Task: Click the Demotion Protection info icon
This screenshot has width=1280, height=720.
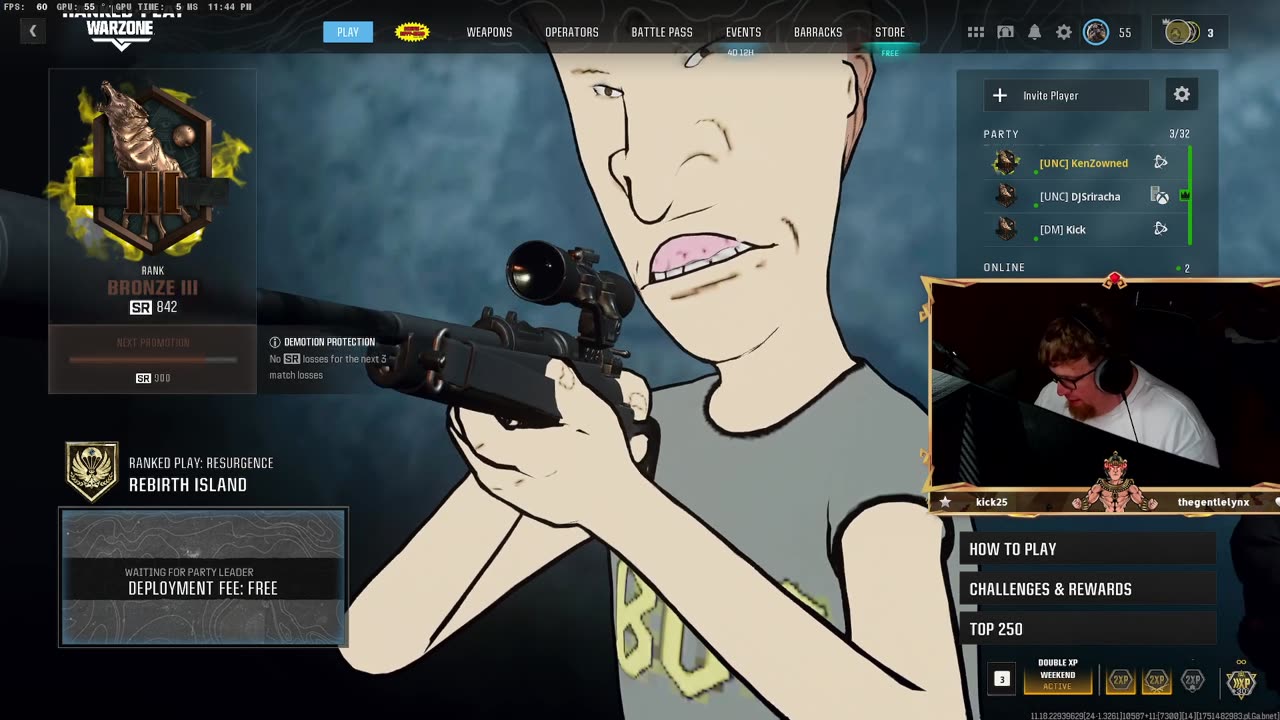Action: pyautogui.click(x=275, y=342)
